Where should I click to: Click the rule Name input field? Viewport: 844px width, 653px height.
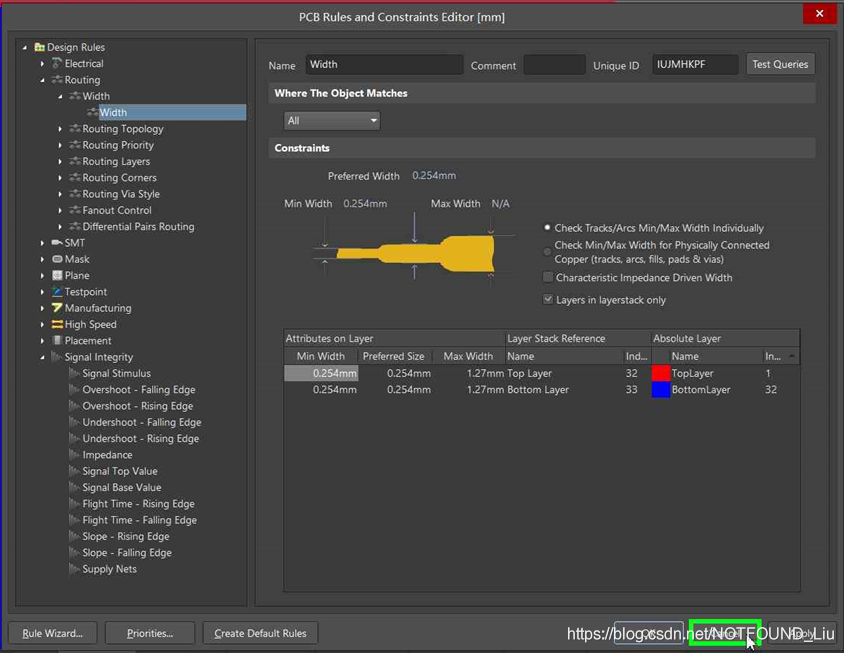[x=384, y=65]
